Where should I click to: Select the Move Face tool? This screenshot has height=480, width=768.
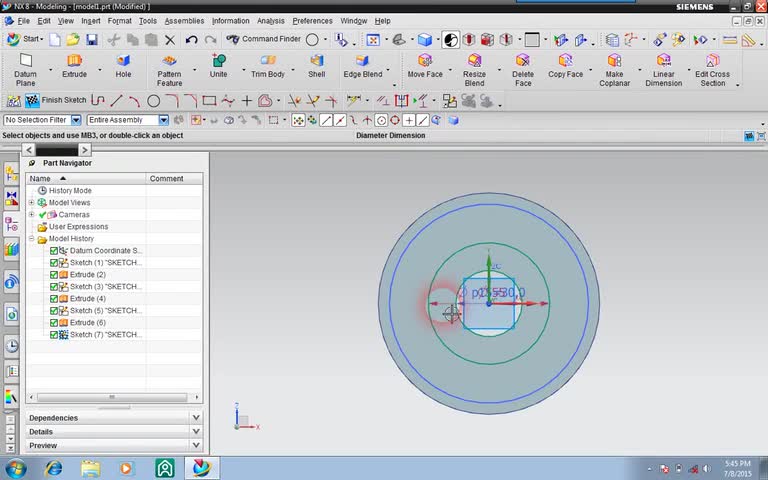point(424,62)
